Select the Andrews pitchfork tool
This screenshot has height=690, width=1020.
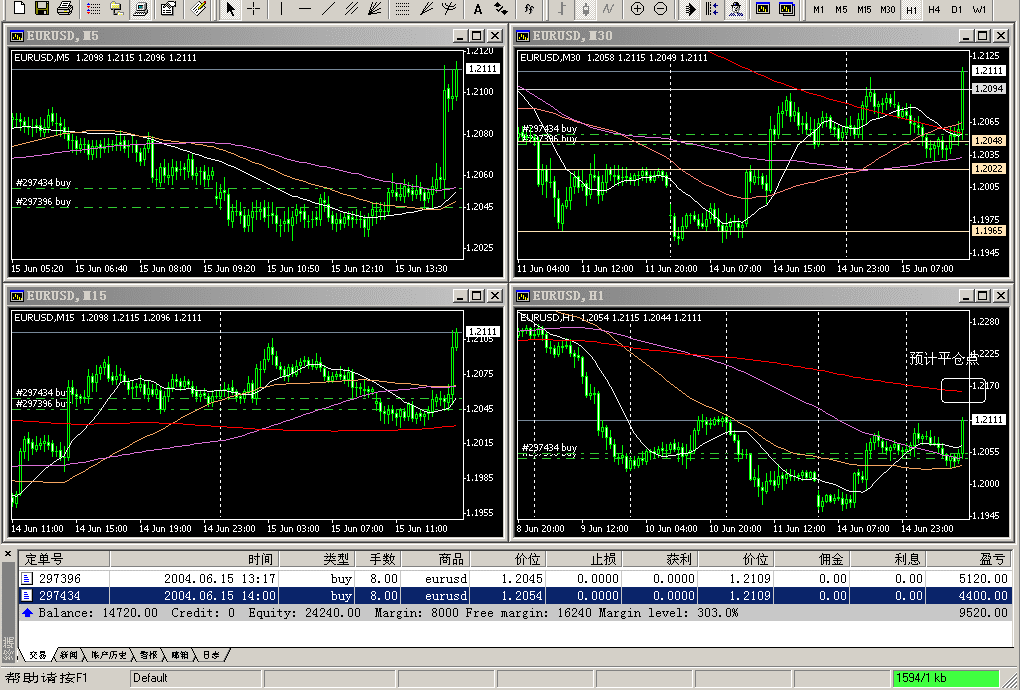(449, 8)
